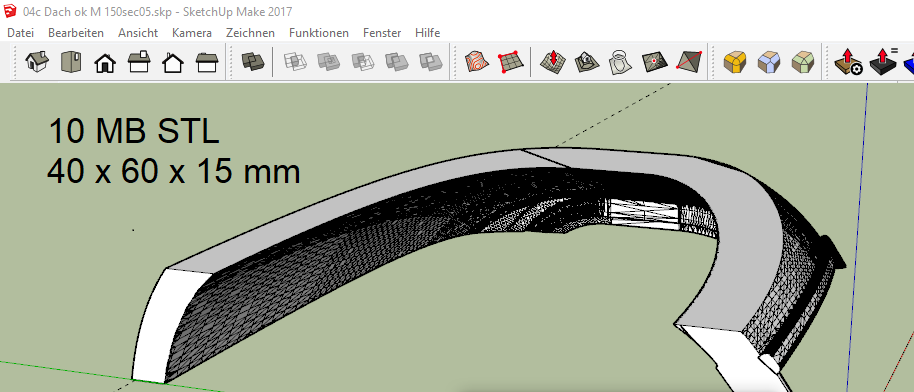
Task: Select the Flip Edge sandbox tool
Action: (x=688, y=61)
